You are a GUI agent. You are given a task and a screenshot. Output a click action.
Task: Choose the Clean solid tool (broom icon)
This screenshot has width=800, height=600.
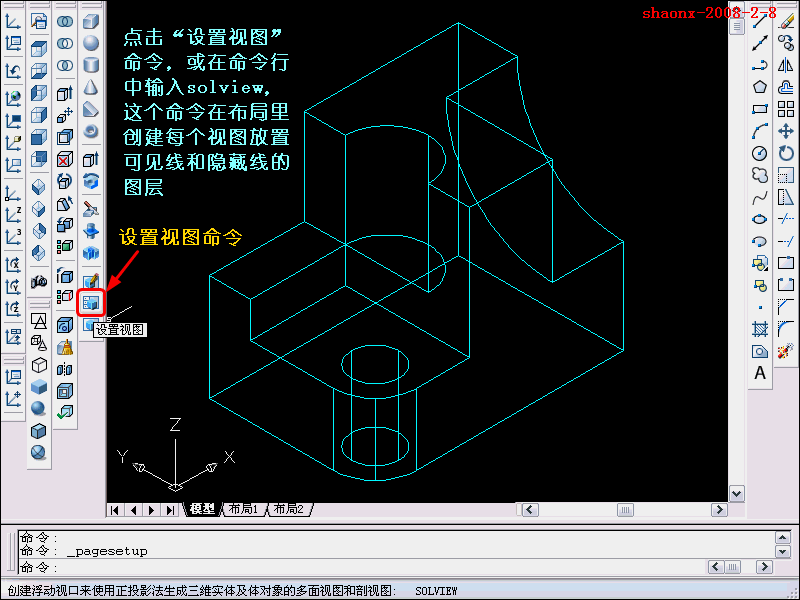tap(65, 347)
